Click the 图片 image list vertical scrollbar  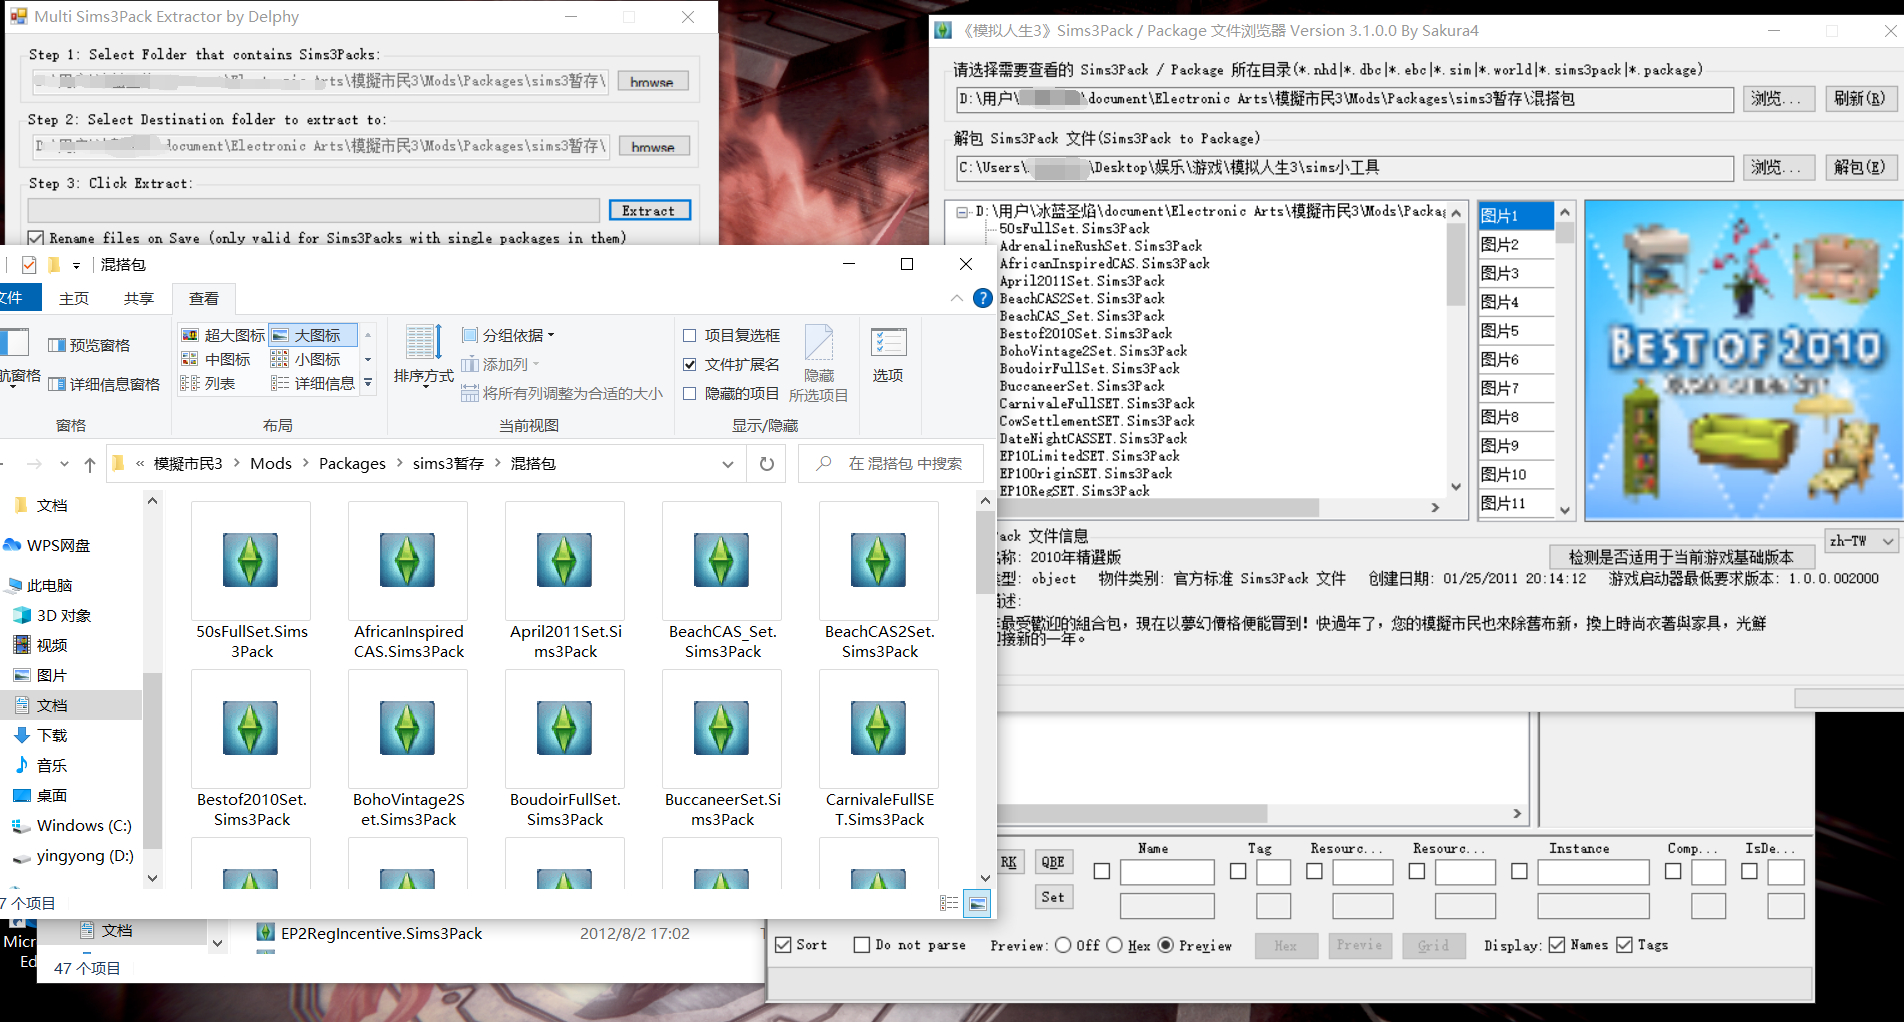click(1565, 360)
